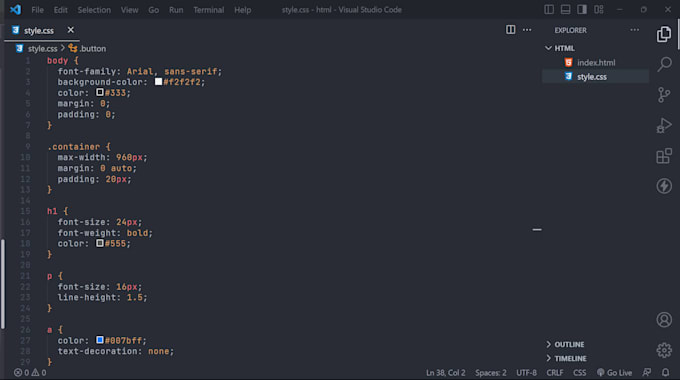Open the Edit menu
The height and width of the screenshot is (380, 680).
click(60, 10)
